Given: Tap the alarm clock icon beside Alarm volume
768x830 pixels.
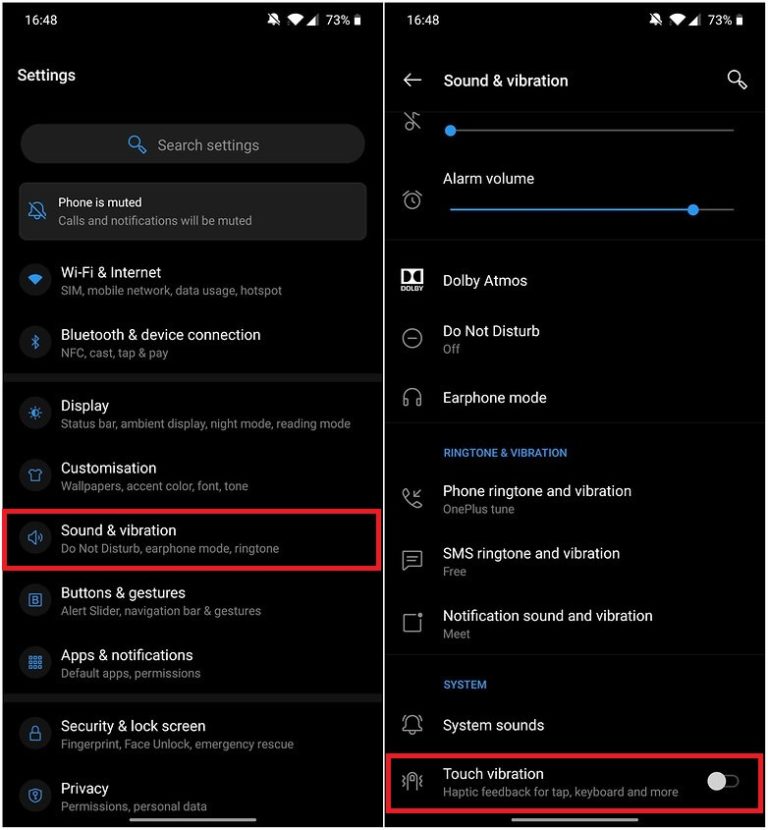Looking at the screenshot, I should coord(412,200).
